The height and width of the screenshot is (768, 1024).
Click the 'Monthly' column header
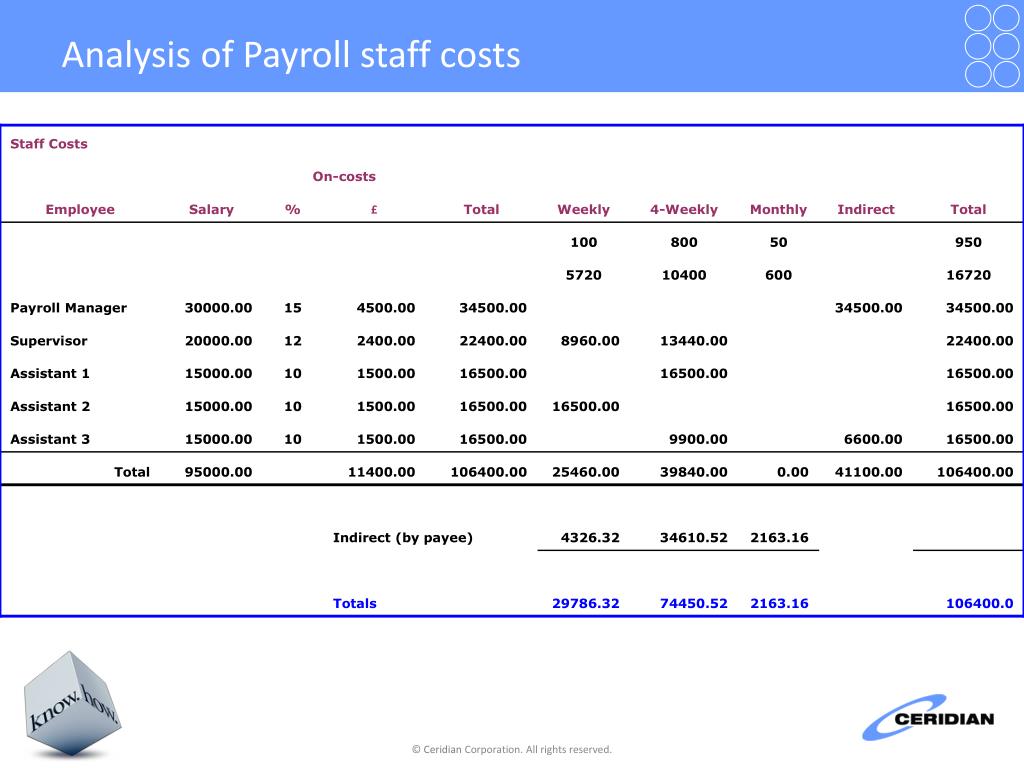tap(778, 210)
